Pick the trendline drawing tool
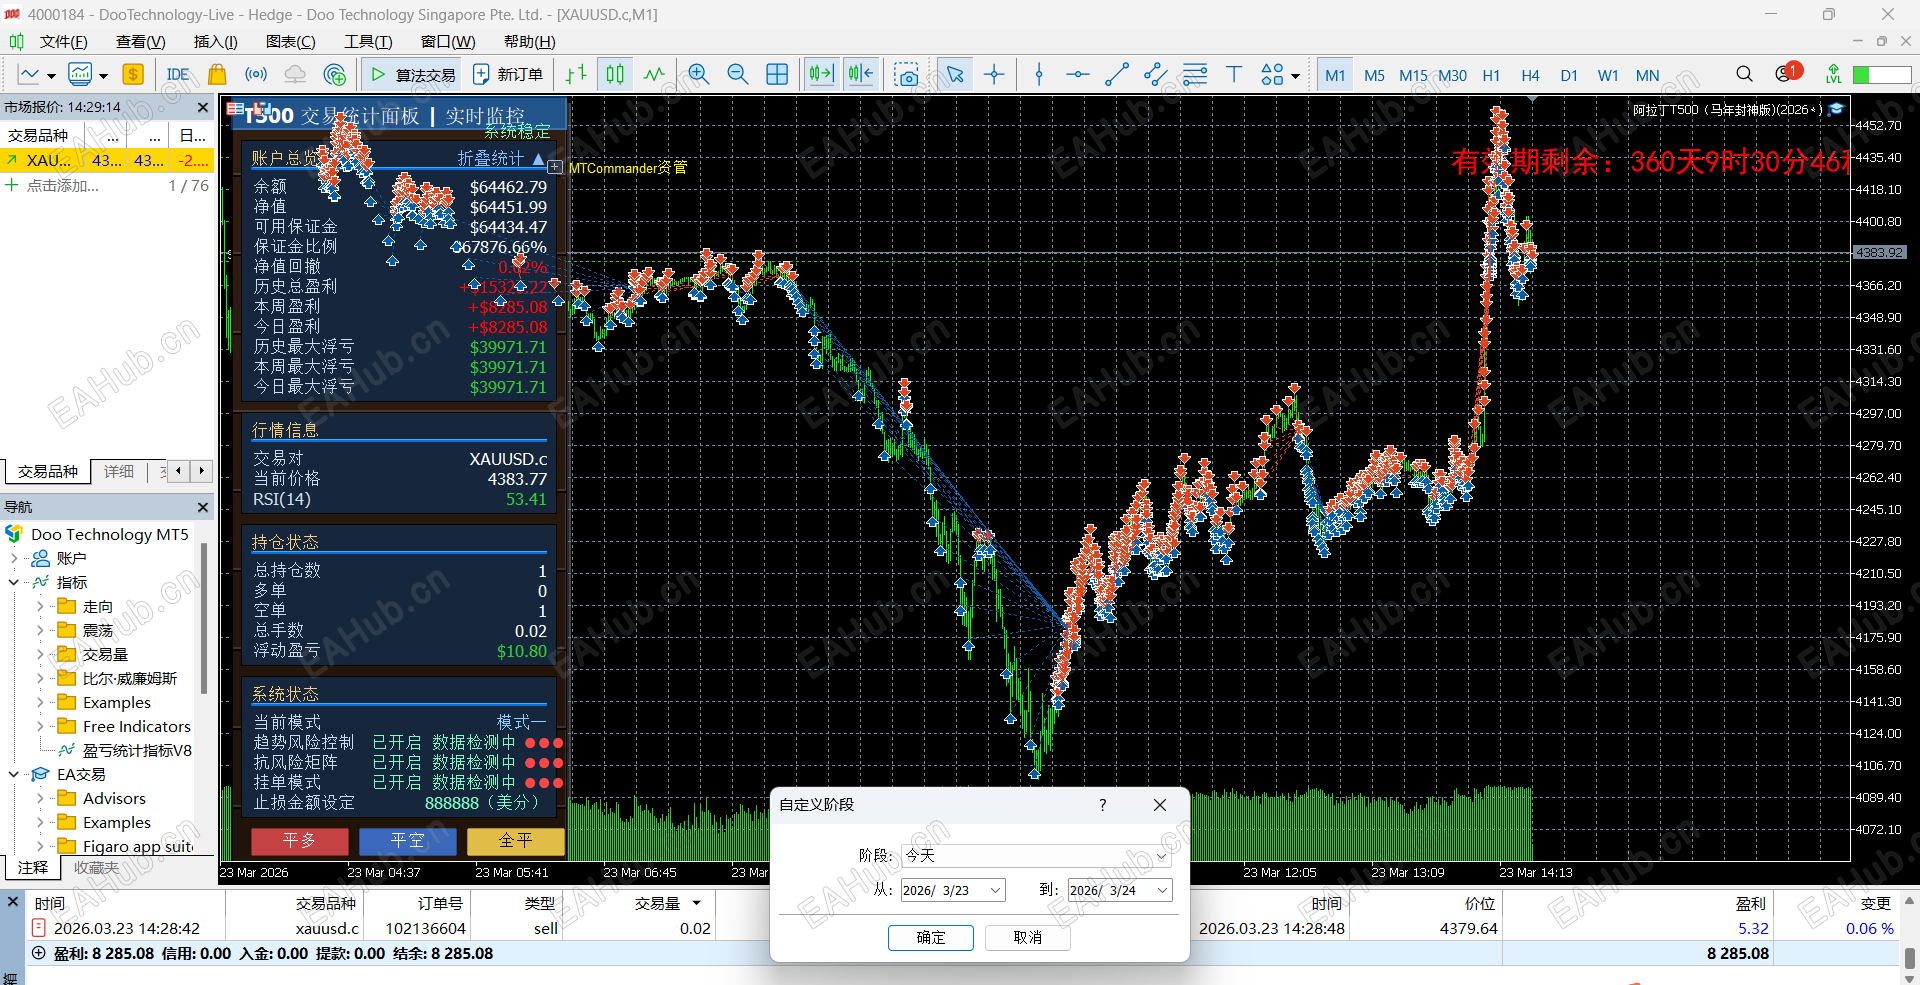The width and height of the screenshot is (1920, 985). pos(1116,75)
